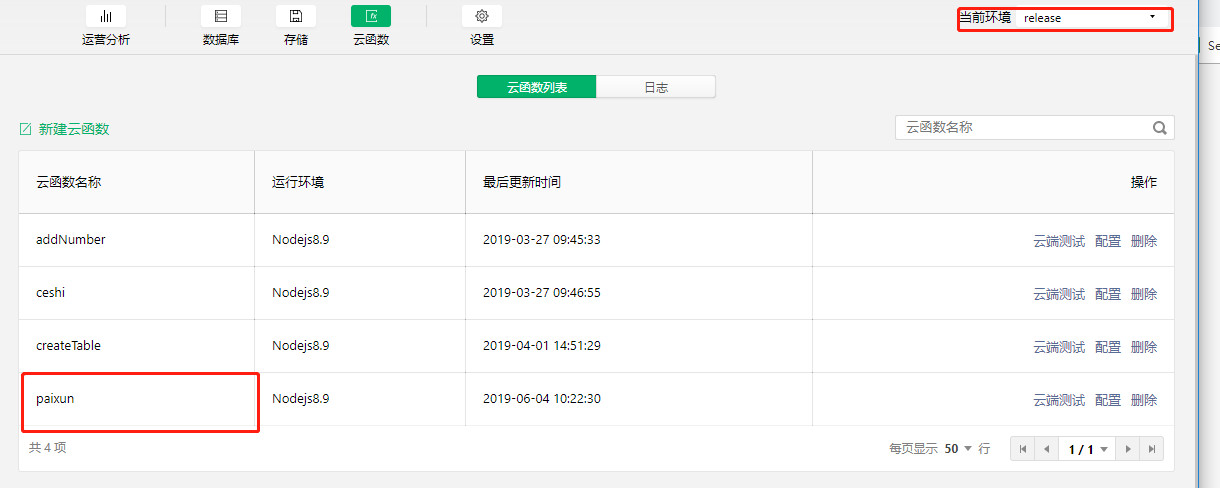The height and width of the screenshot is (488, 1220).
Task: Go to the first page arrow
Action: pyautogui.click(x=1023, y=449)
